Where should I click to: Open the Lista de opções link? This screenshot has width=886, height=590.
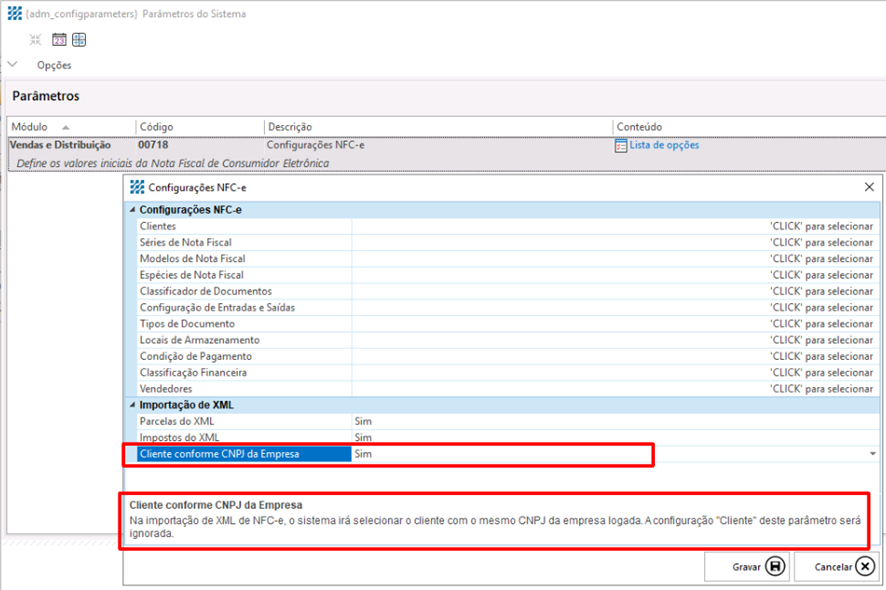pos(664,145)
